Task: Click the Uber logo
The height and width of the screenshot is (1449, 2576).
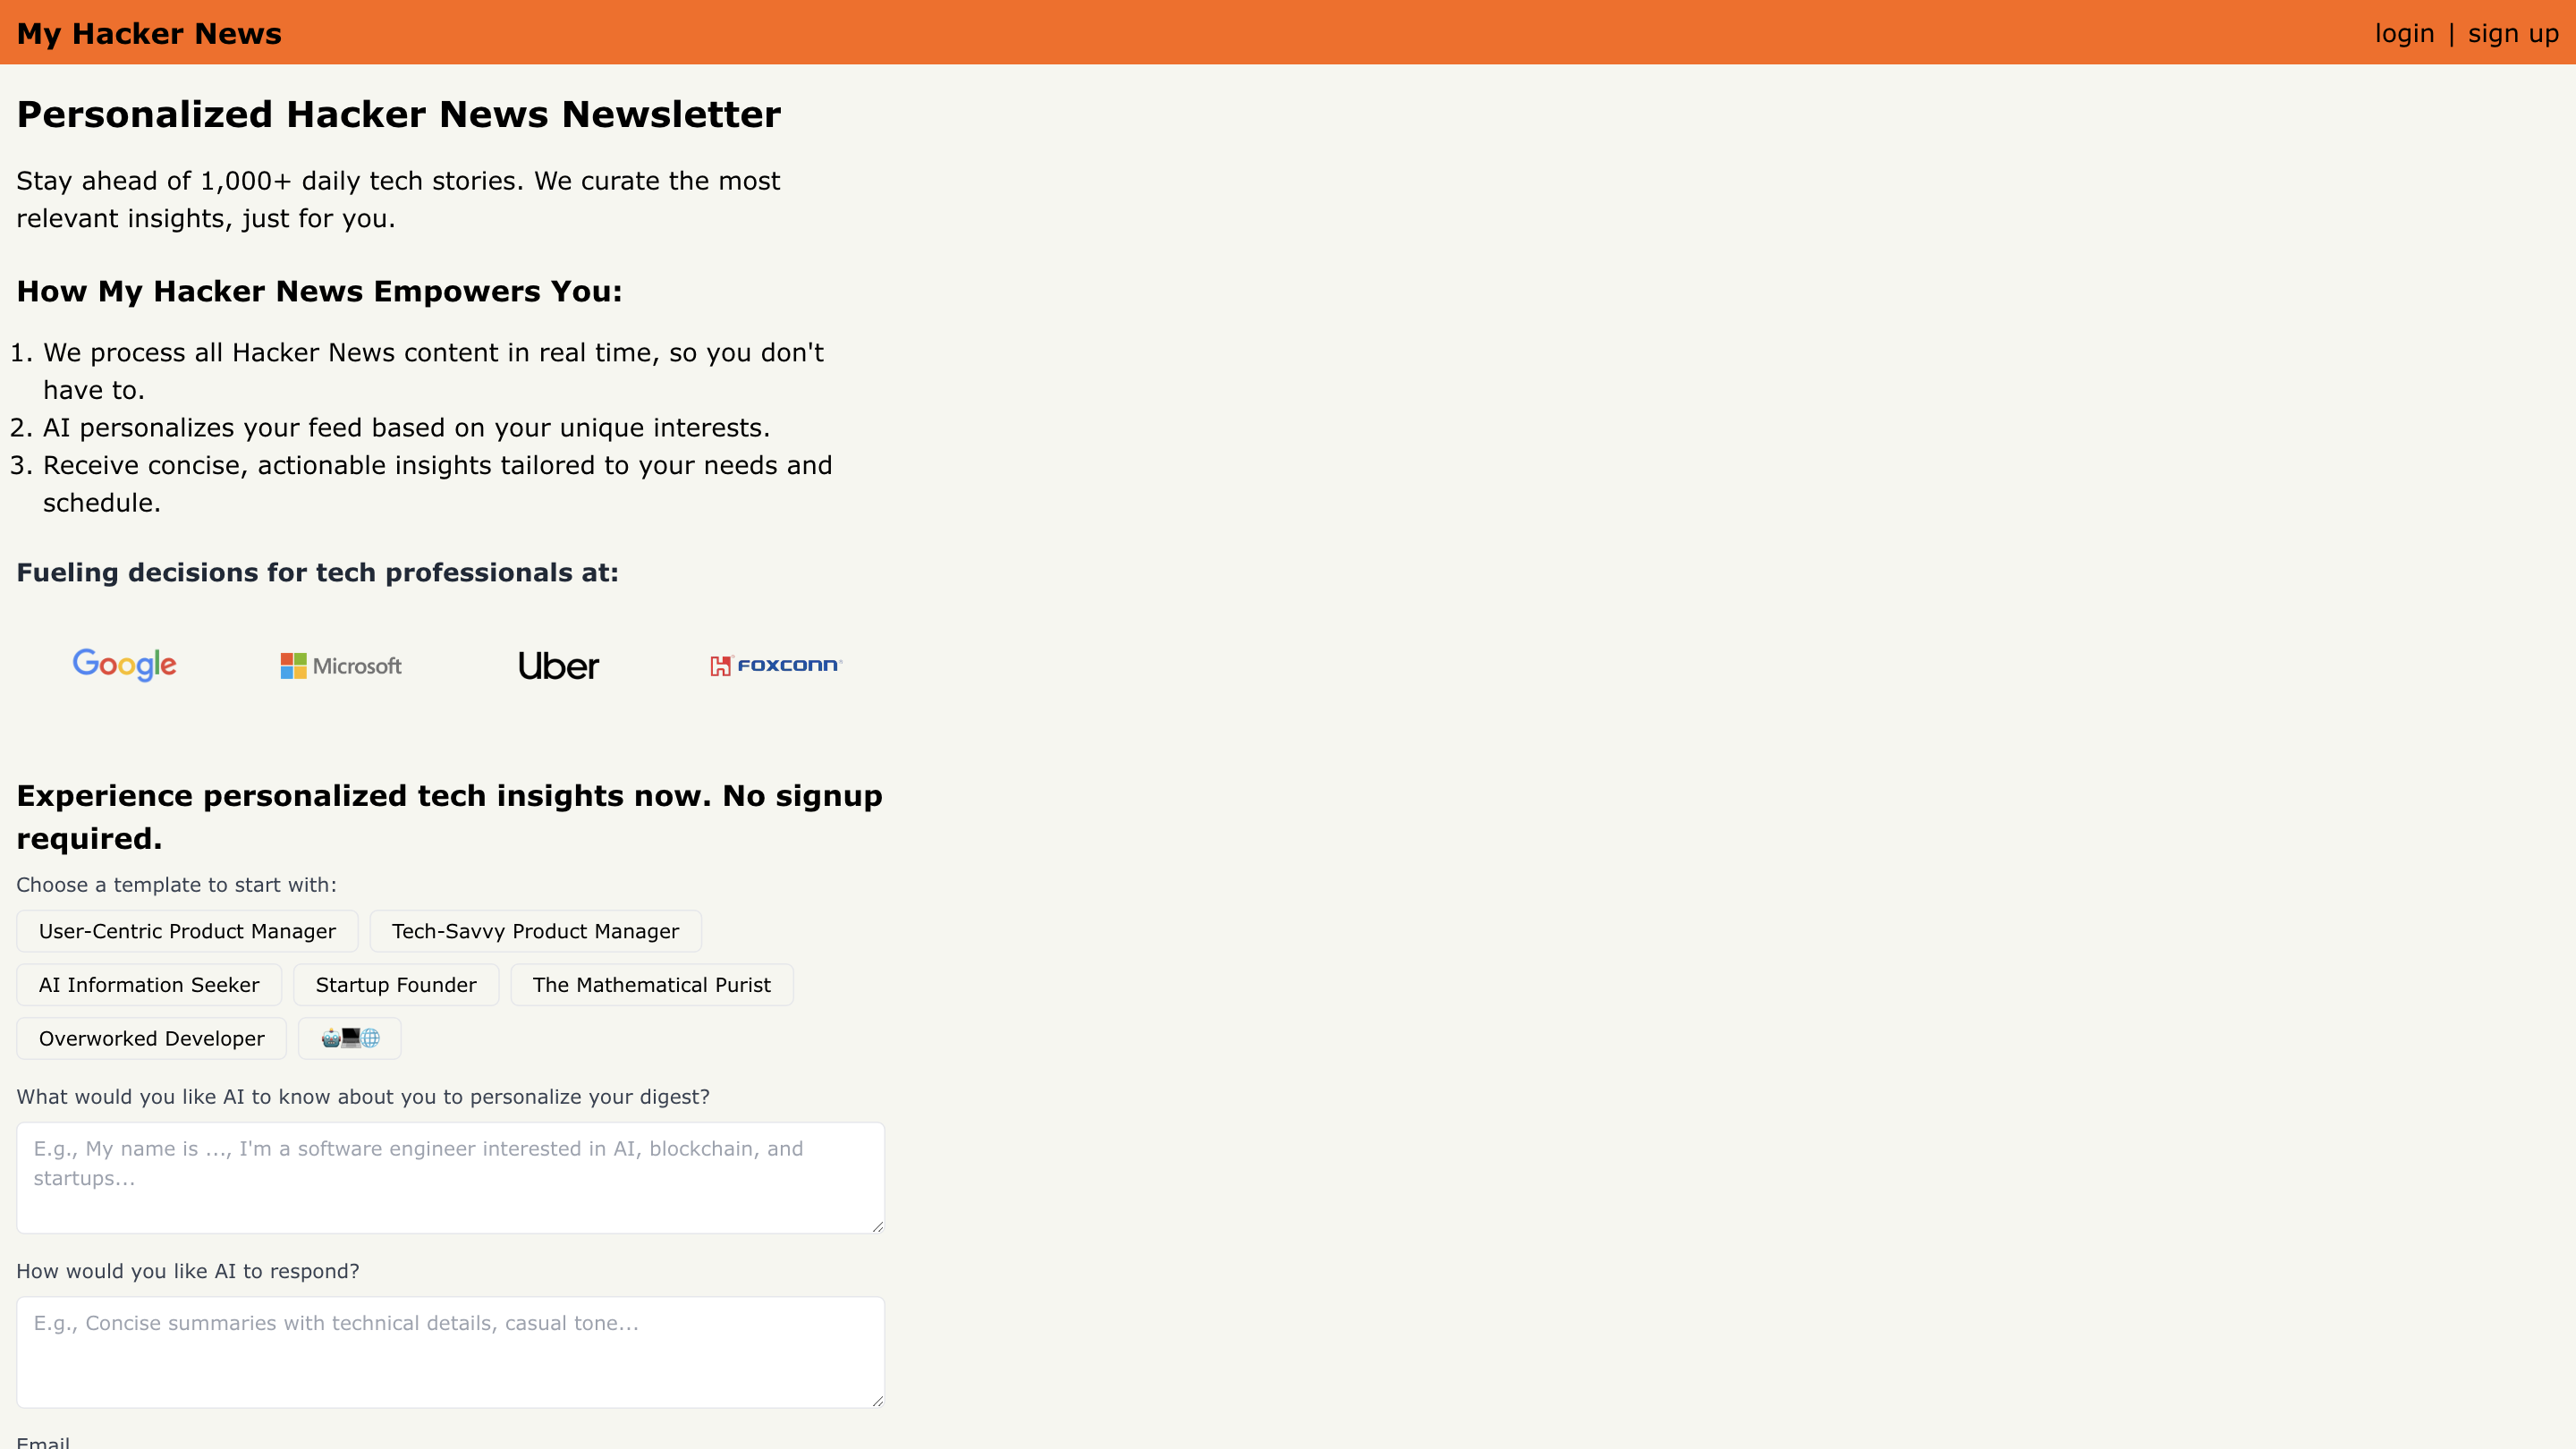Action: pos(558,665)
